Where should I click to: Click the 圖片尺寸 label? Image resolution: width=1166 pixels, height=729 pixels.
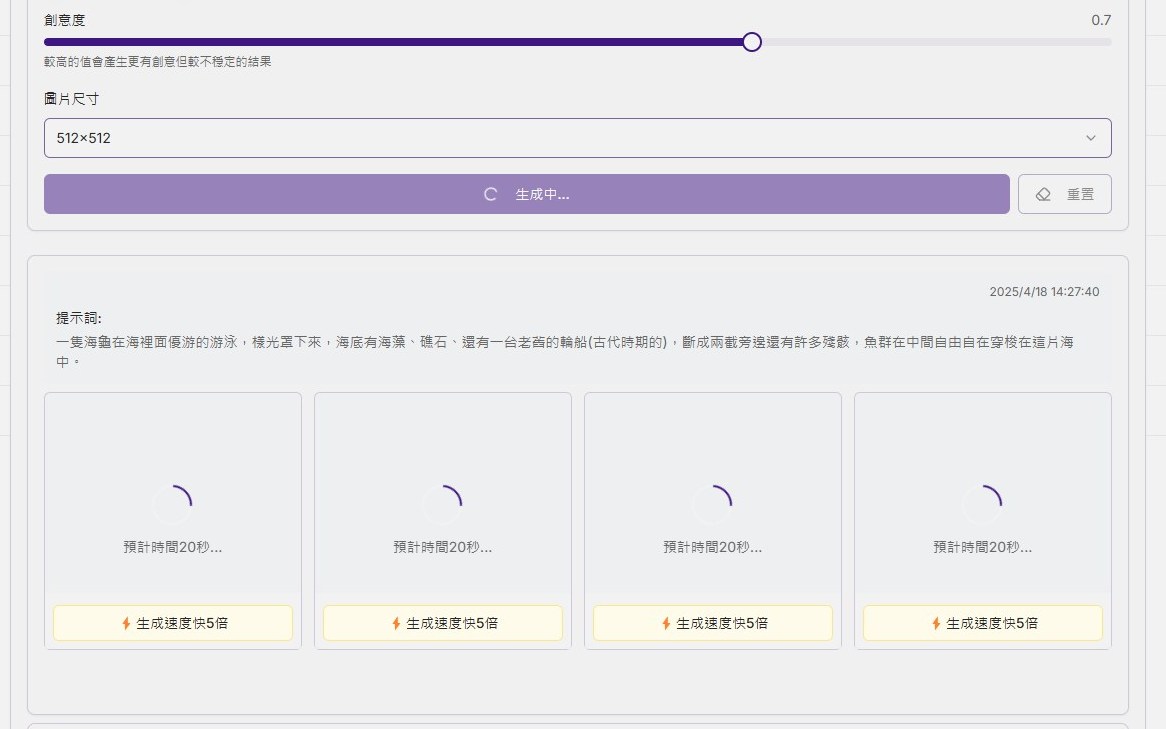tap(71, 99)
